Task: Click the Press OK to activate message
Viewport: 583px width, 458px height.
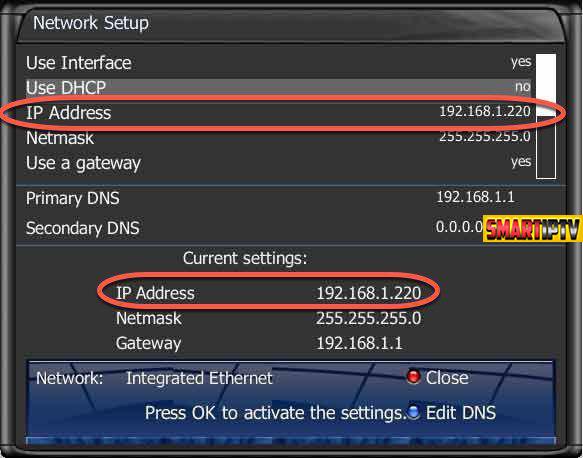Action: (275, 413)
